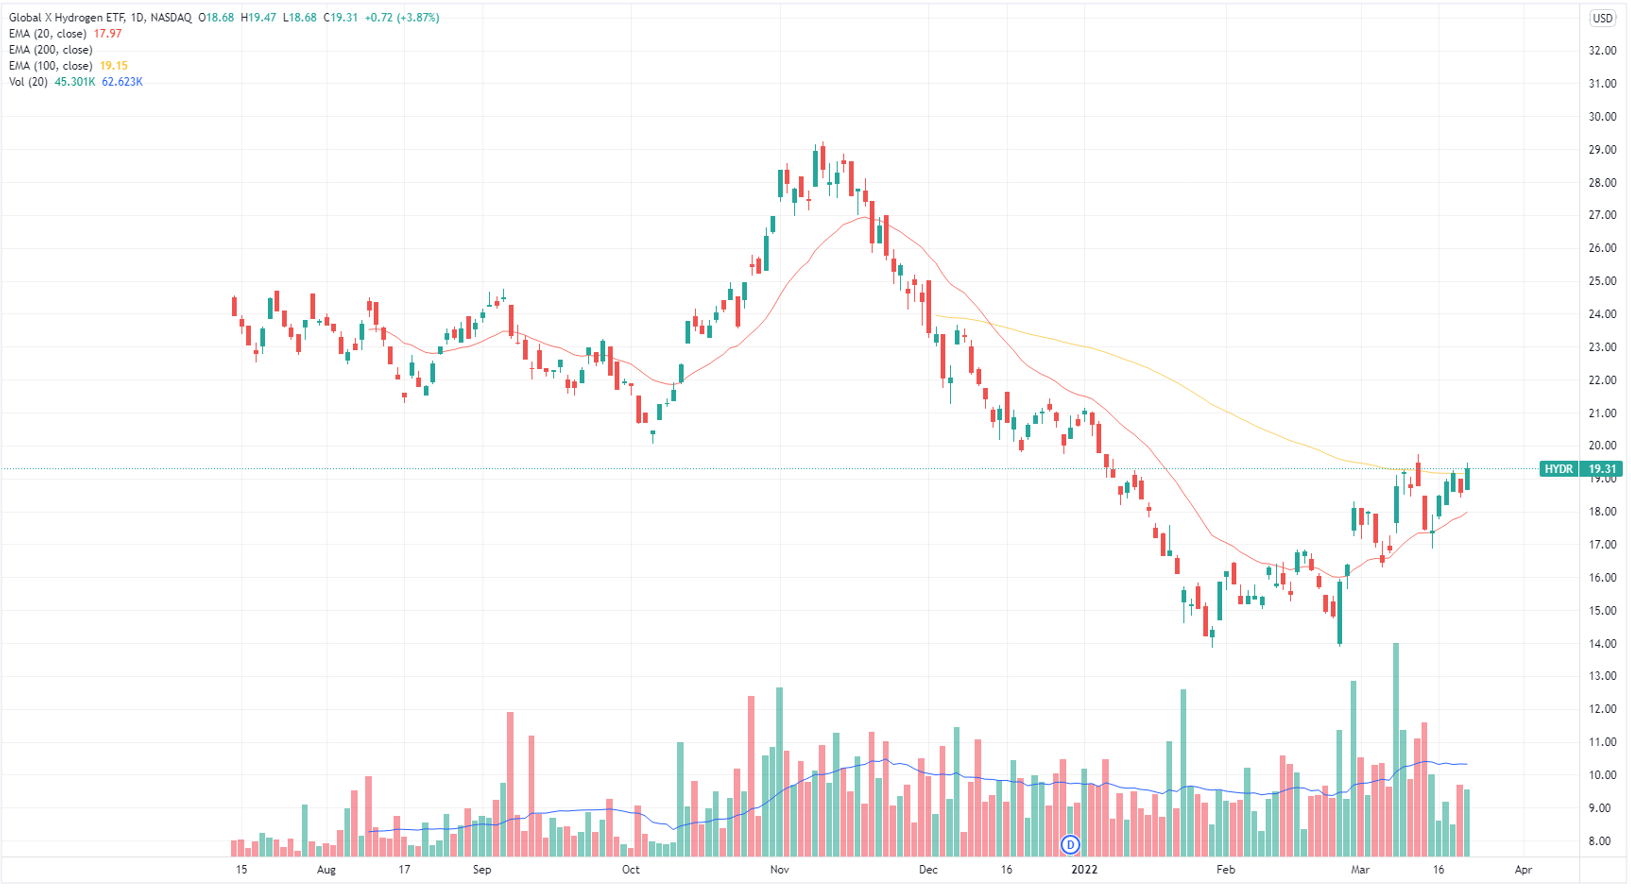Click the 17.00 price axis label
The height and width of the screenshot is (889, 1631).
click(x=1602, y=545)
